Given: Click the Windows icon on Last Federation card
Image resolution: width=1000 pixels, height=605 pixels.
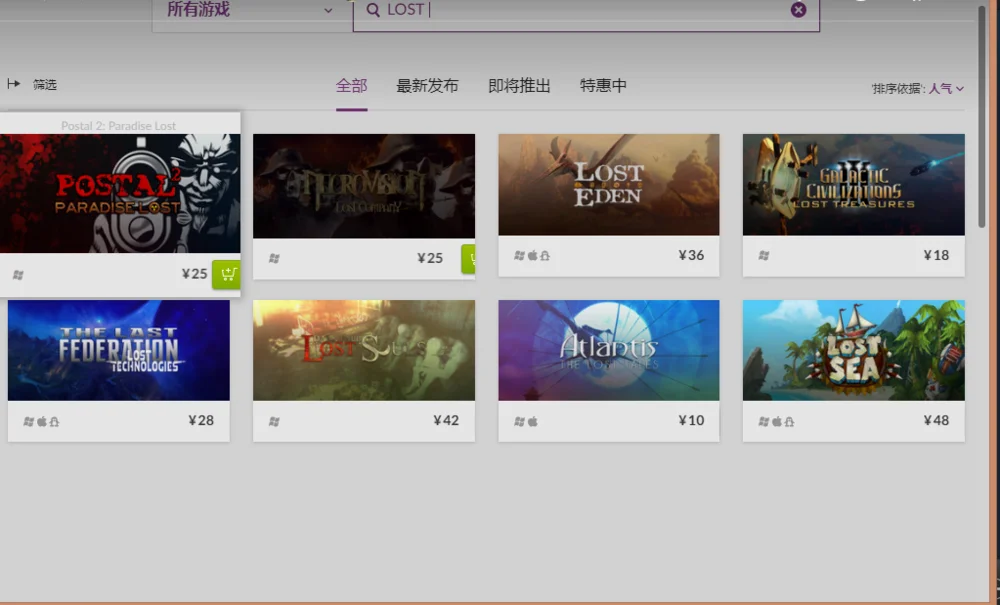Looking at the screenshot, I should 29,421.
